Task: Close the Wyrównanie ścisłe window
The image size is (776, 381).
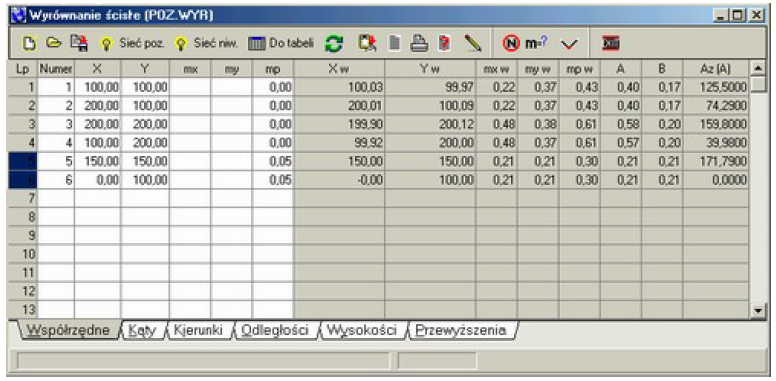Action: pyautogui.click(x=756, y=15)
